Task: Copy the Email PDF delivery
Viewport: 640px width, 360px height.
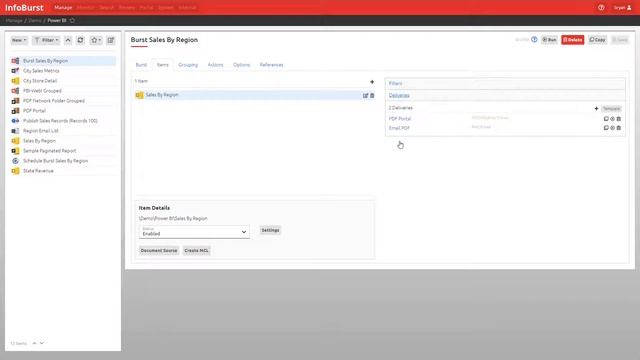Action: [x=606, y=128]
